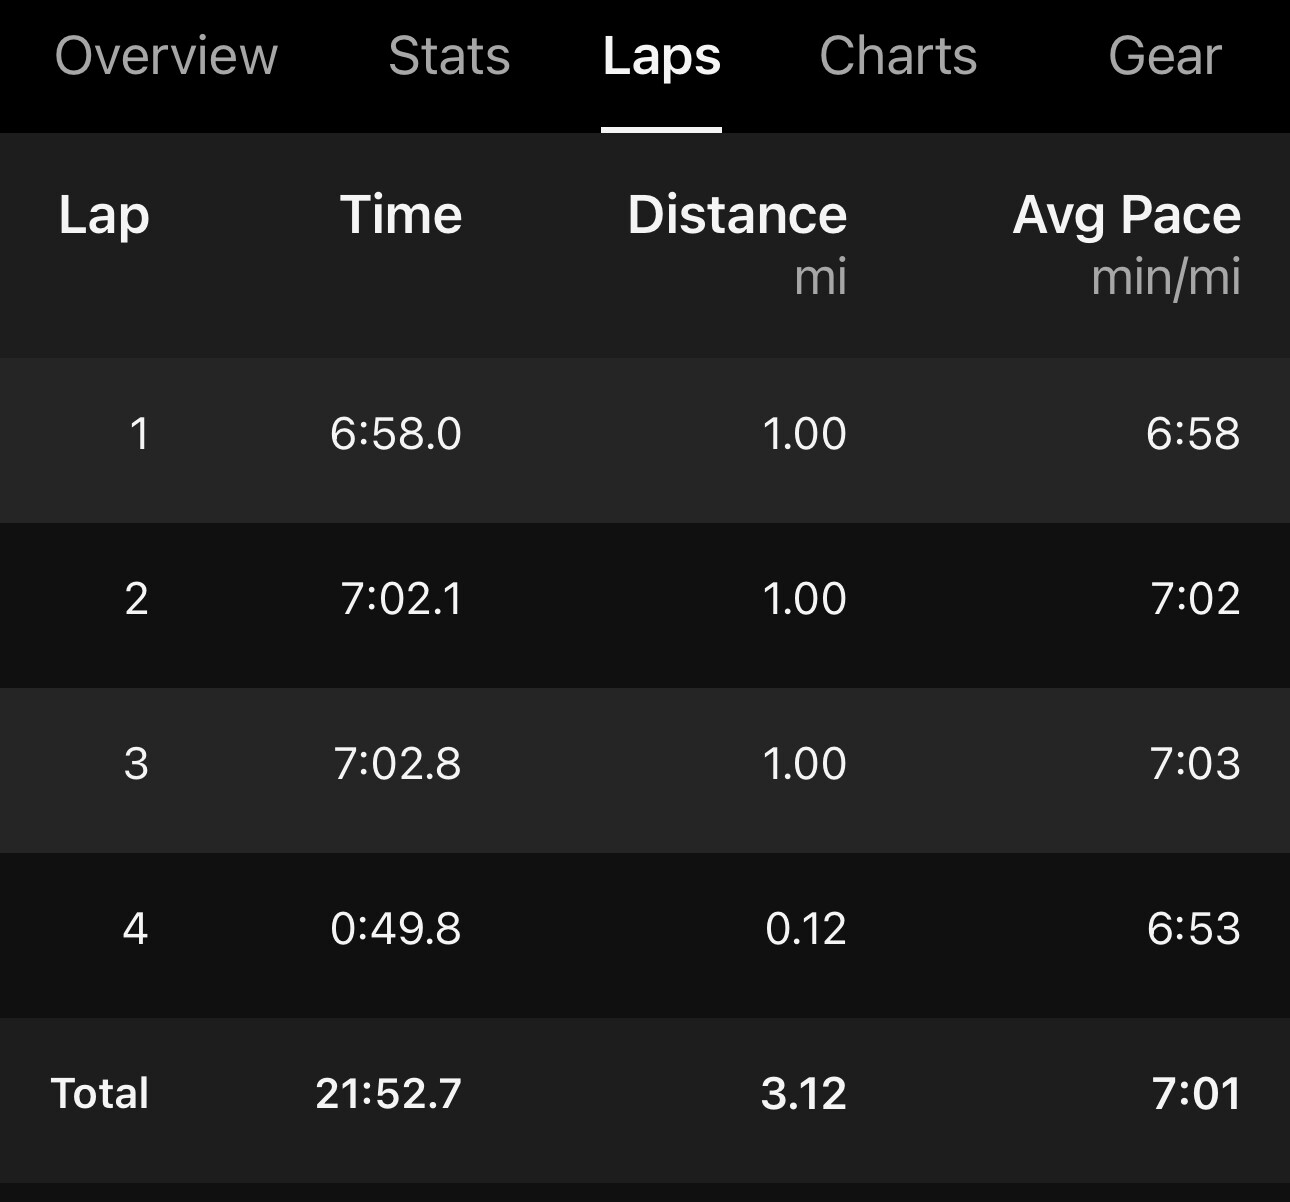Select the Laps tab

tap(661, 58)
